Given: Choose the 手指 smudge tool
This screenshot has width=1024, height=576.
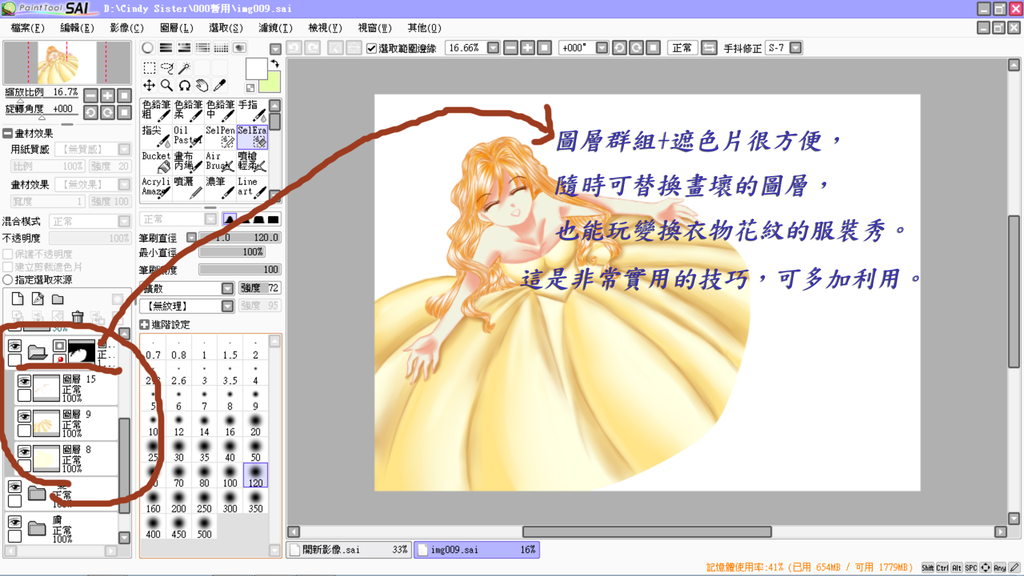Looking at the screenshot, I should (252, 111).
